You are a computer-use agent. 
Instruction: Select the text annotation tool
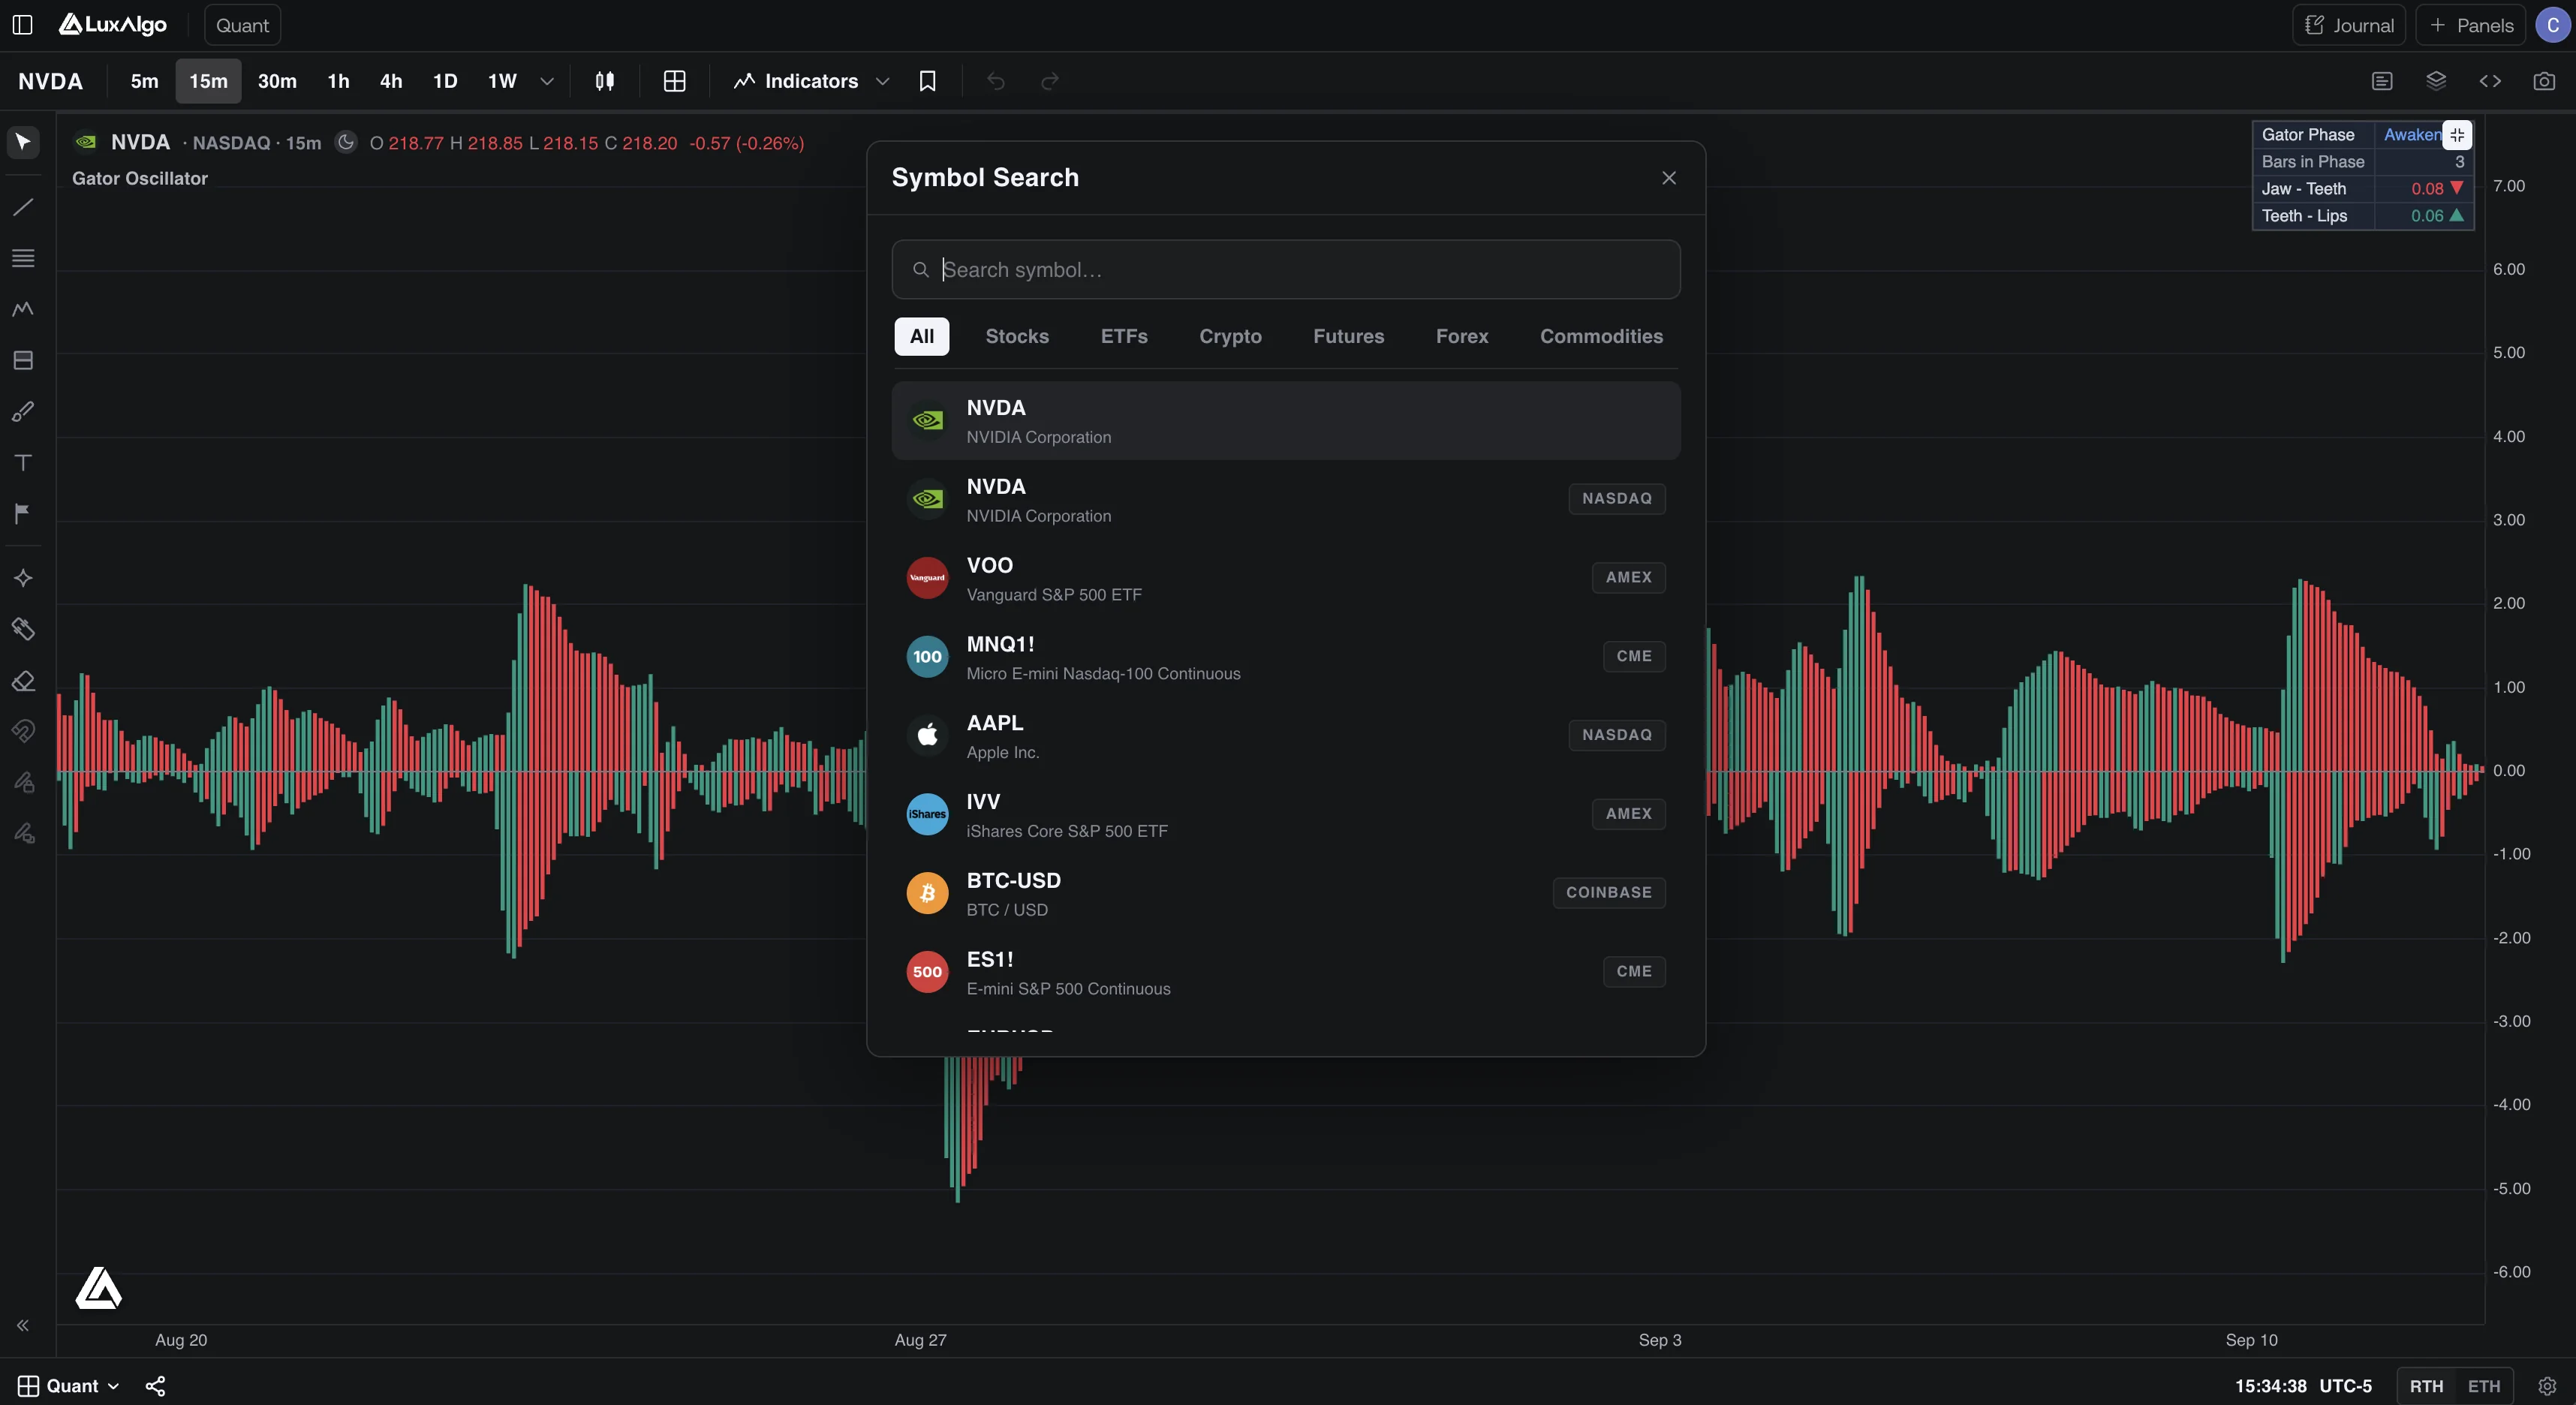coord(23,462)
